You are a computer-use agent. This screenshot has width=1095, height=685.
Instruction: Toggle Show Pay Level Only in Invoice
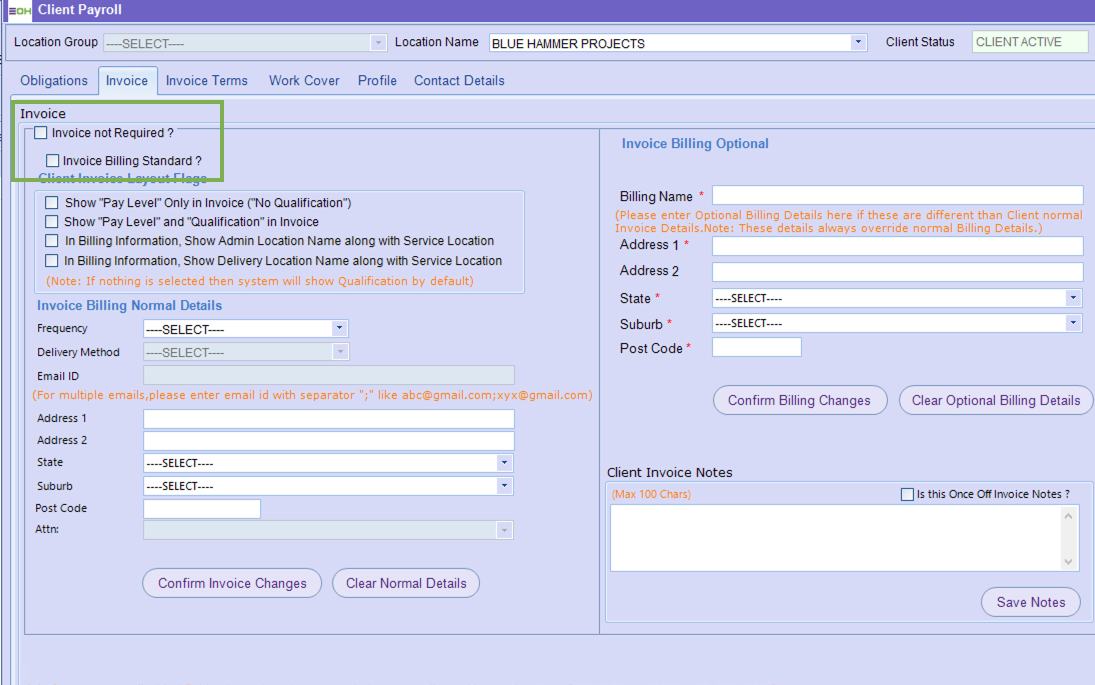[52, 203]
